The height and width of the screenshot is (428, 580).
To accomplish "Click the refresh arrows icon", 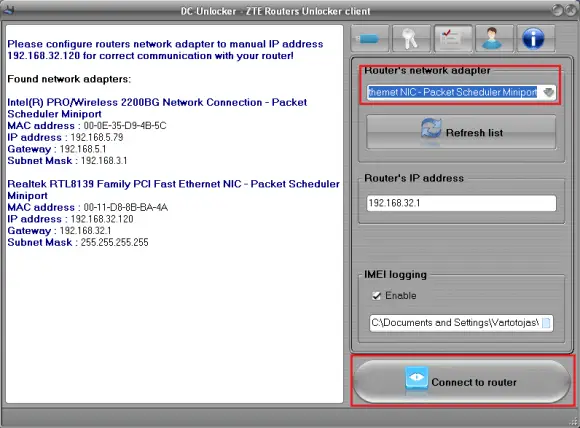I will tap(431, 129).
